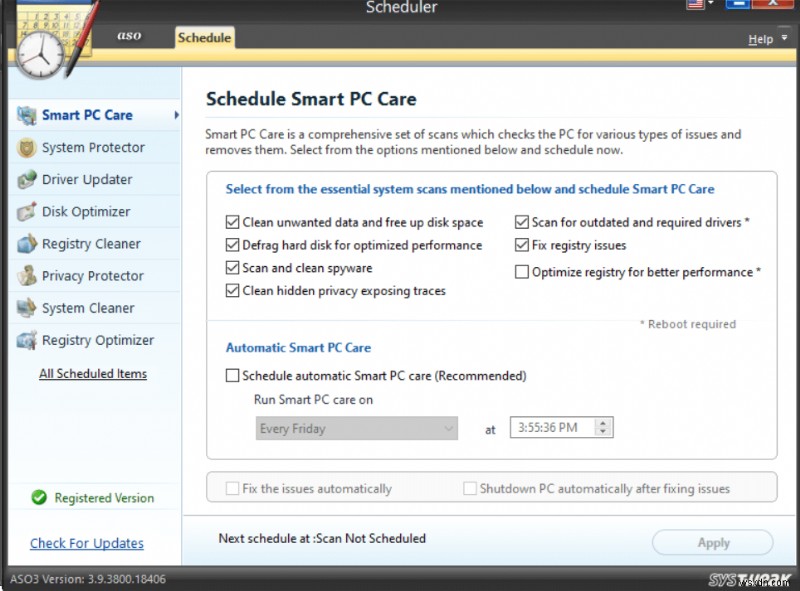Click the Registry Optimizer icon
Viewport: 800px width, 591px height.
27,340
